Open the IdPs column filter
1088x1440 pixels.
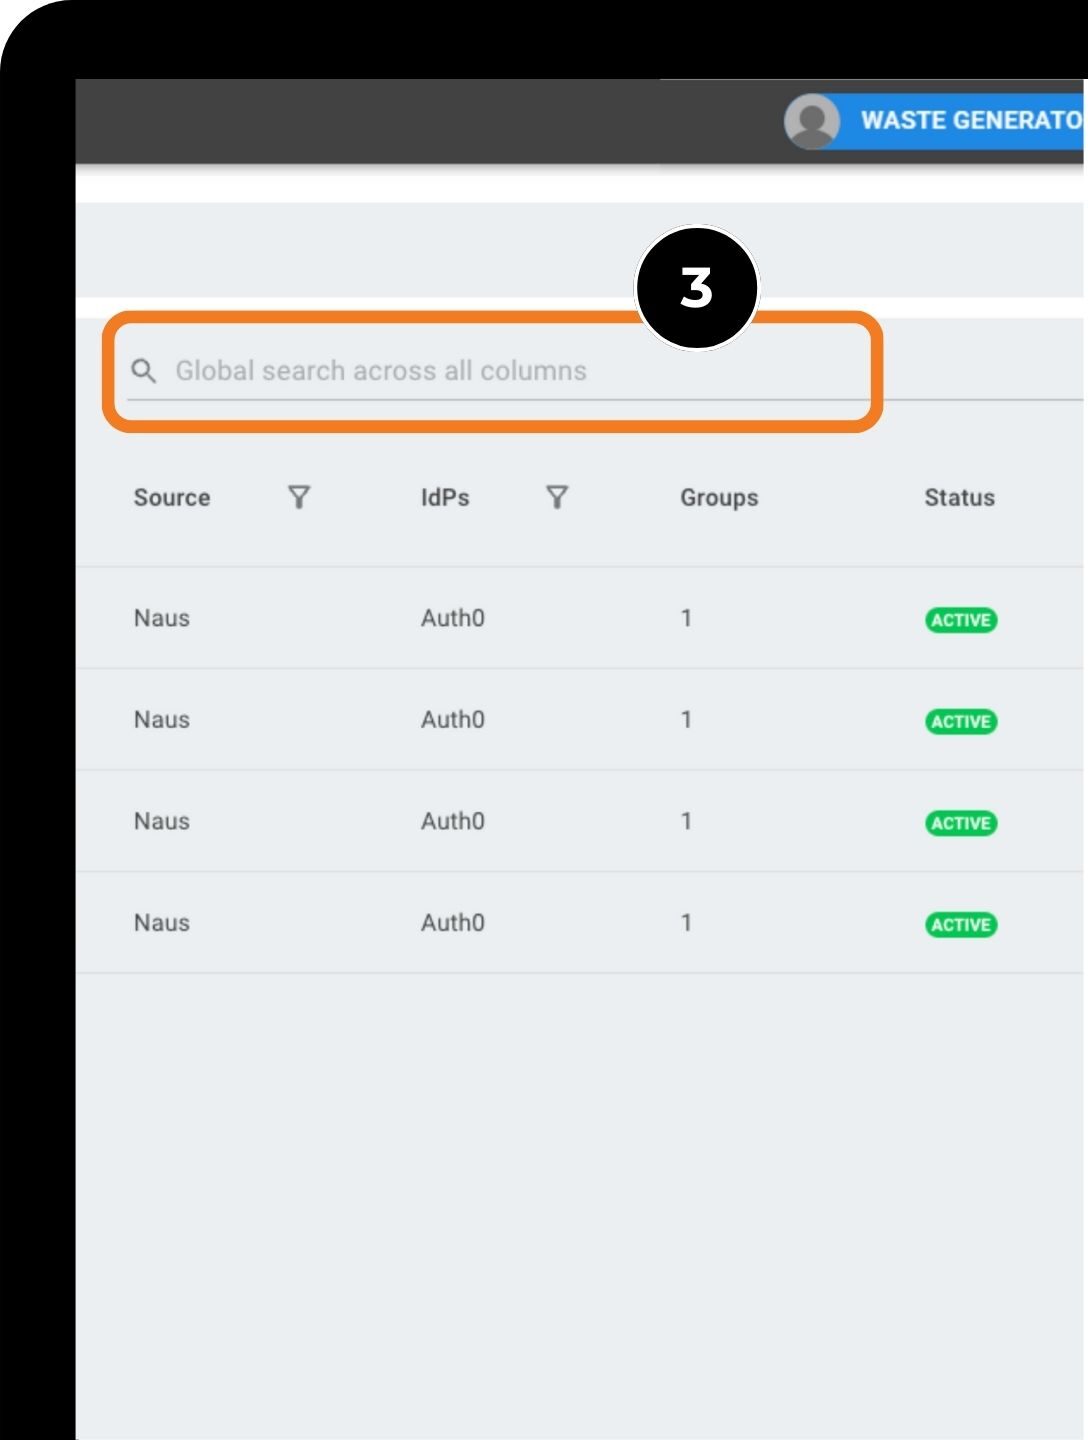tap(557, 497)
